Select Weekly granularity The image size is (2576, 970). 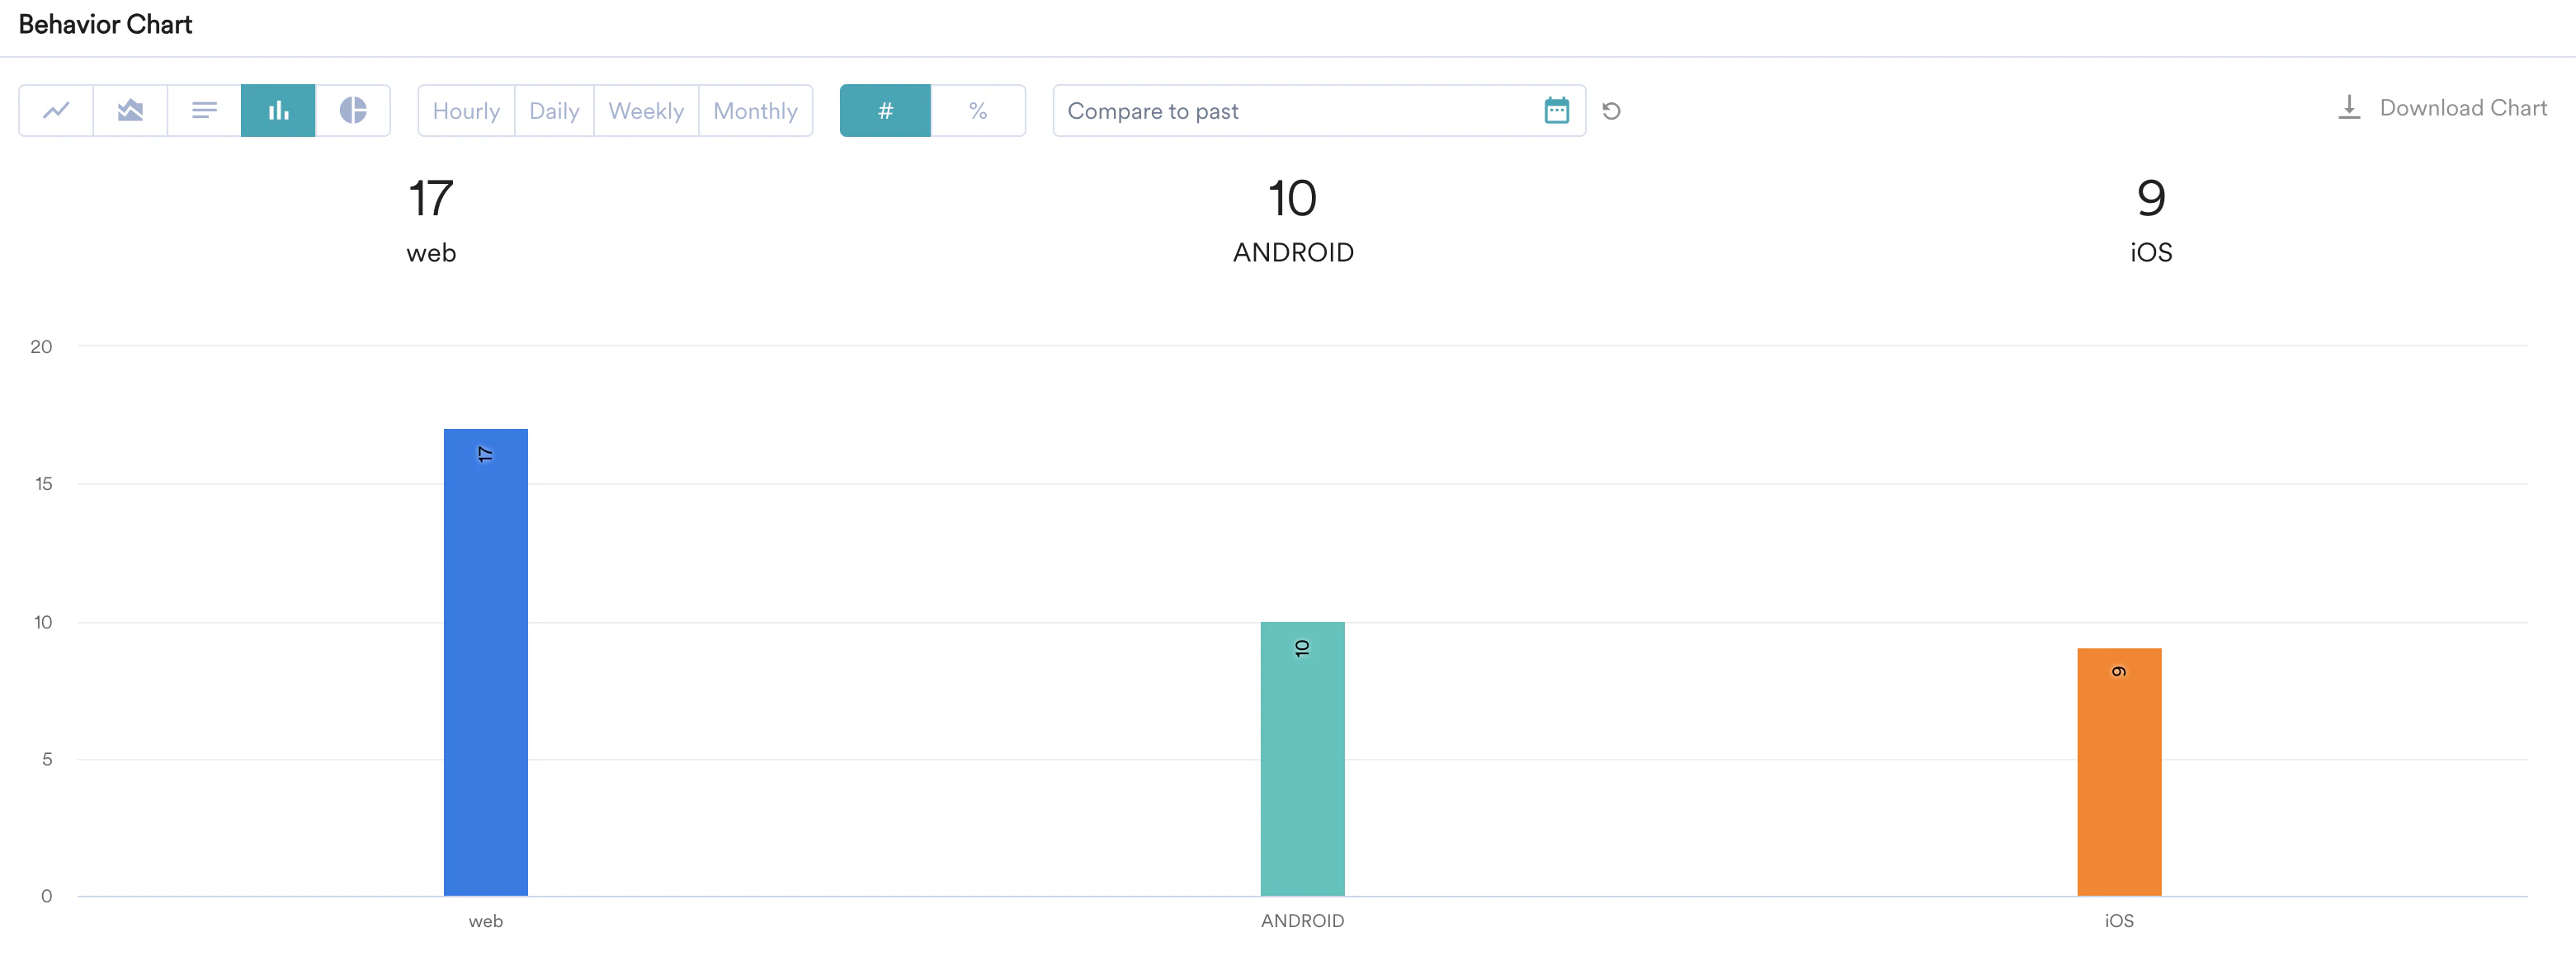point(646,111)
